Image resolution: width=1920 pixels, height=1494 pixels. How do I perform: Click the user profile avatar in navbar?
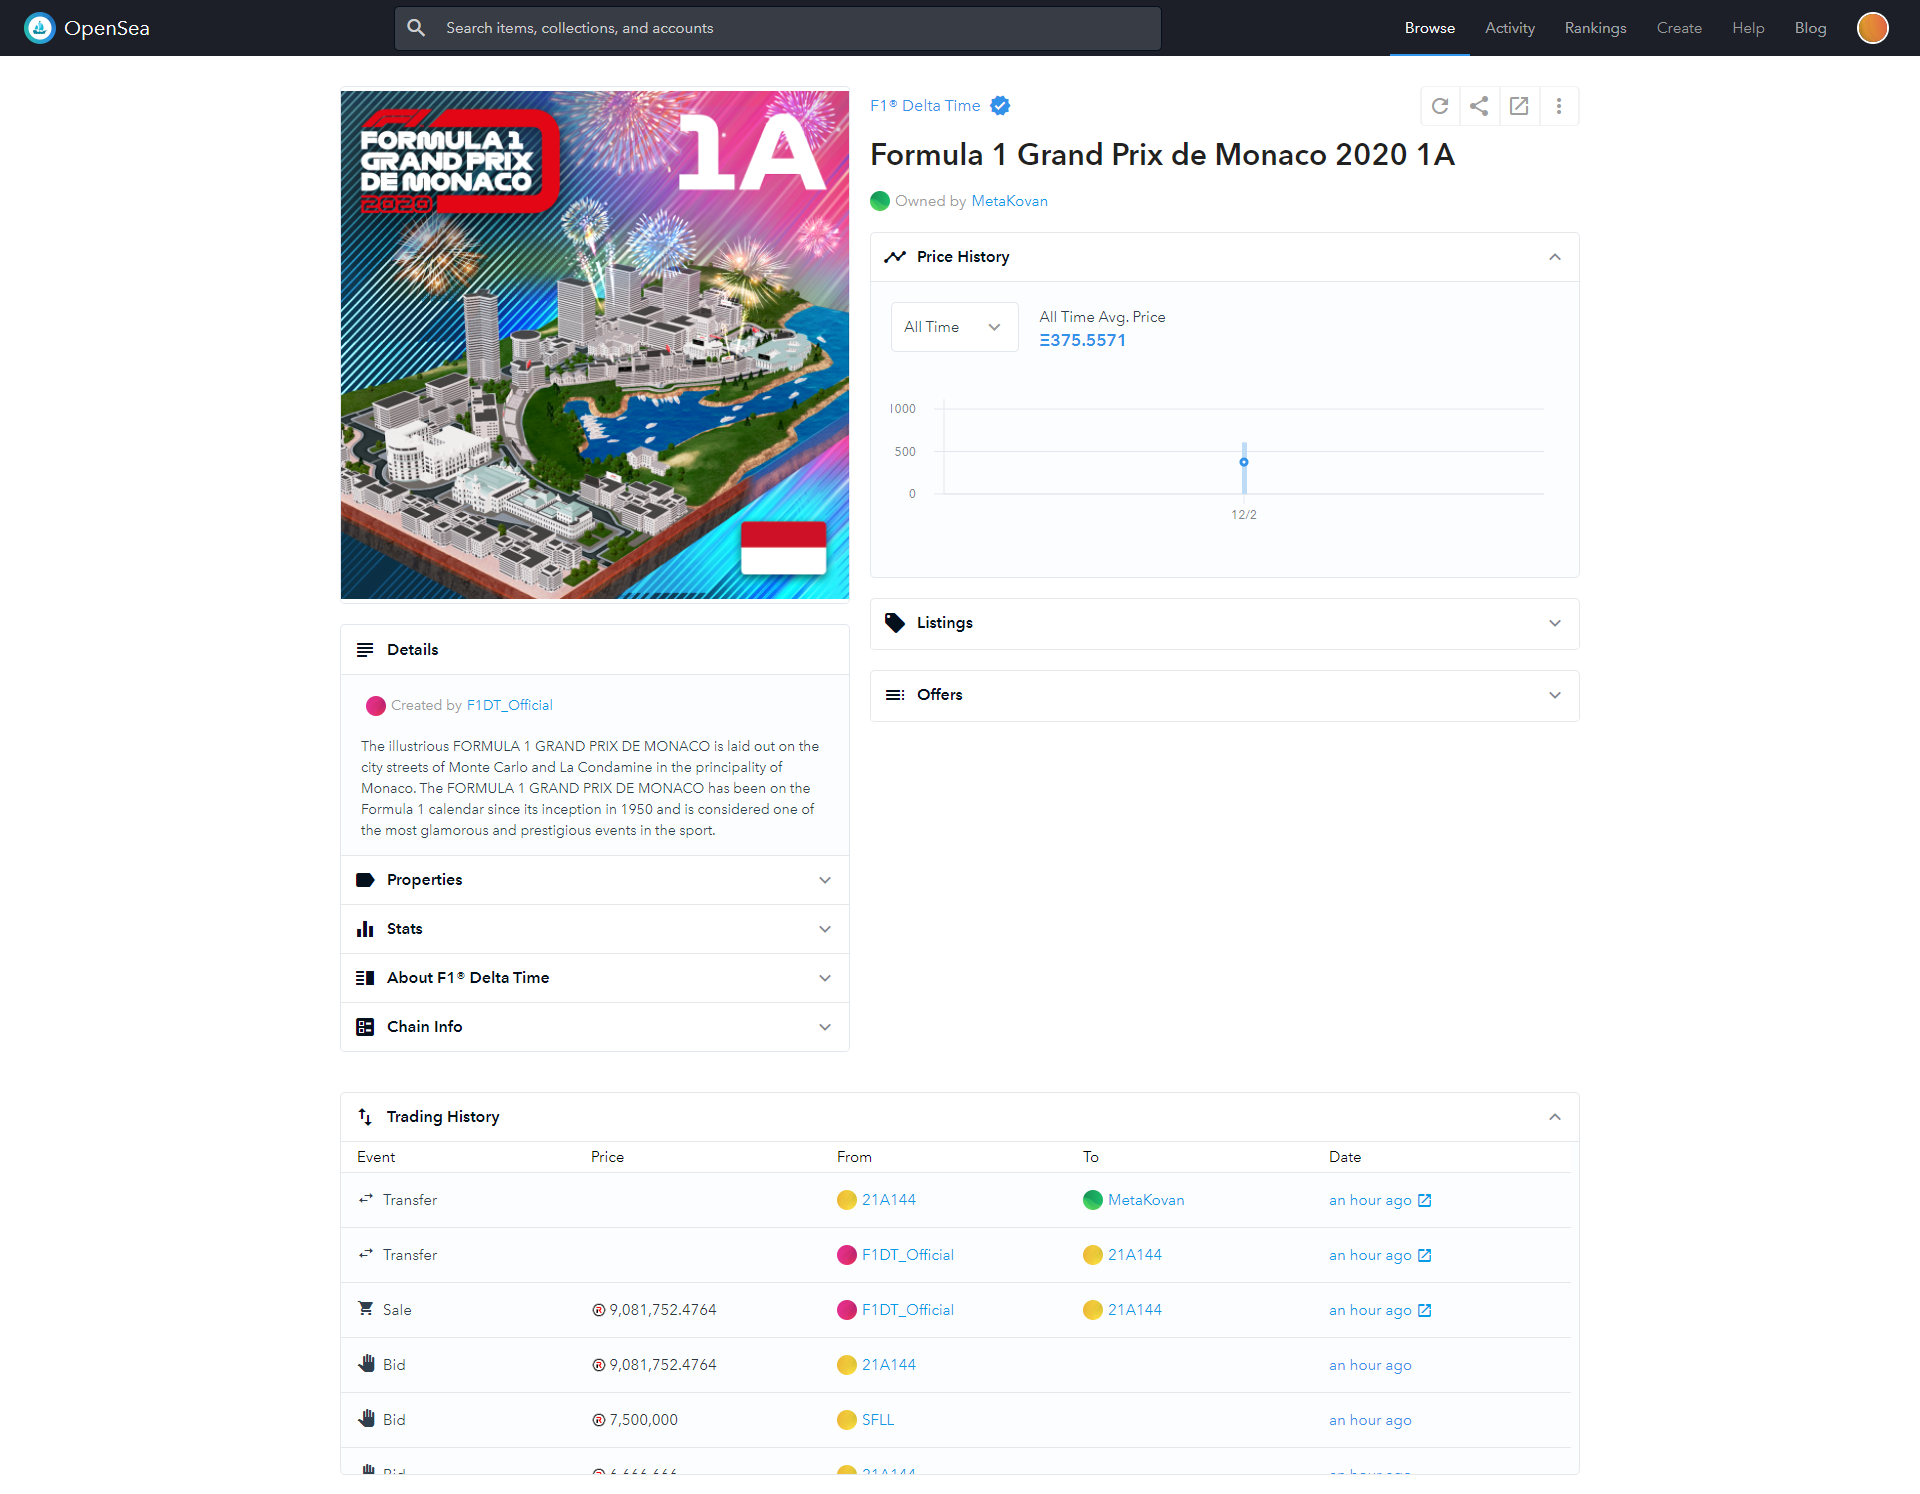point(1873,28)
